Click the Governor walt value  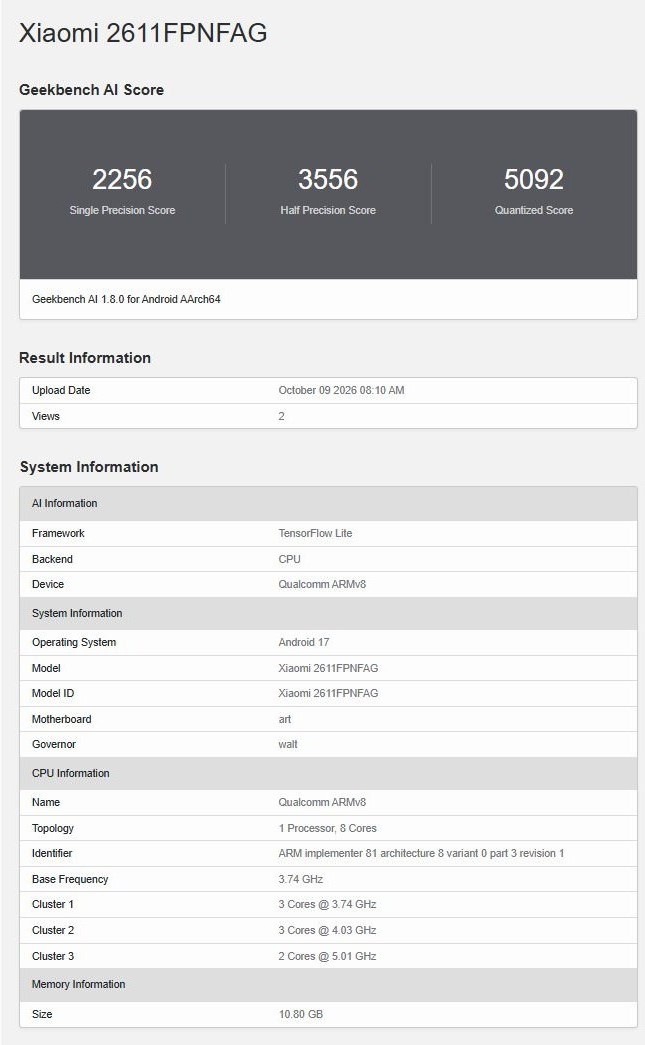(x=288, y=744)
